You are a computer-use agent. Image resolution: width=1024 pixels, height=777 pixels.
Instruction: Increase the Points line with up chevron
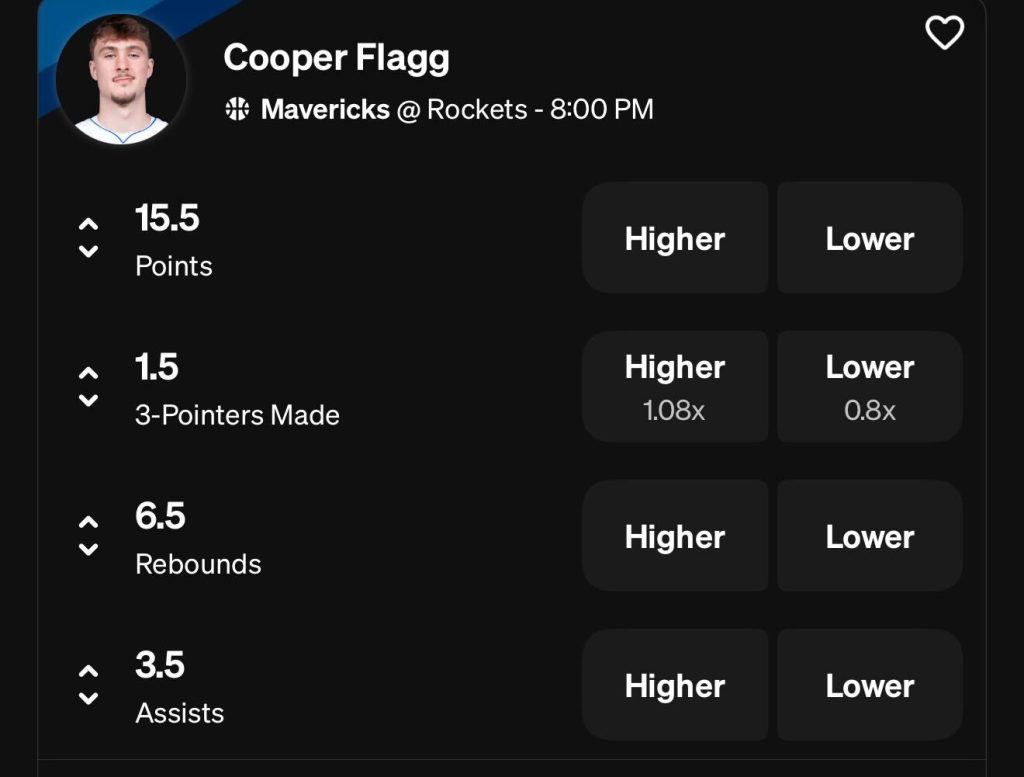tap(88, 224)
